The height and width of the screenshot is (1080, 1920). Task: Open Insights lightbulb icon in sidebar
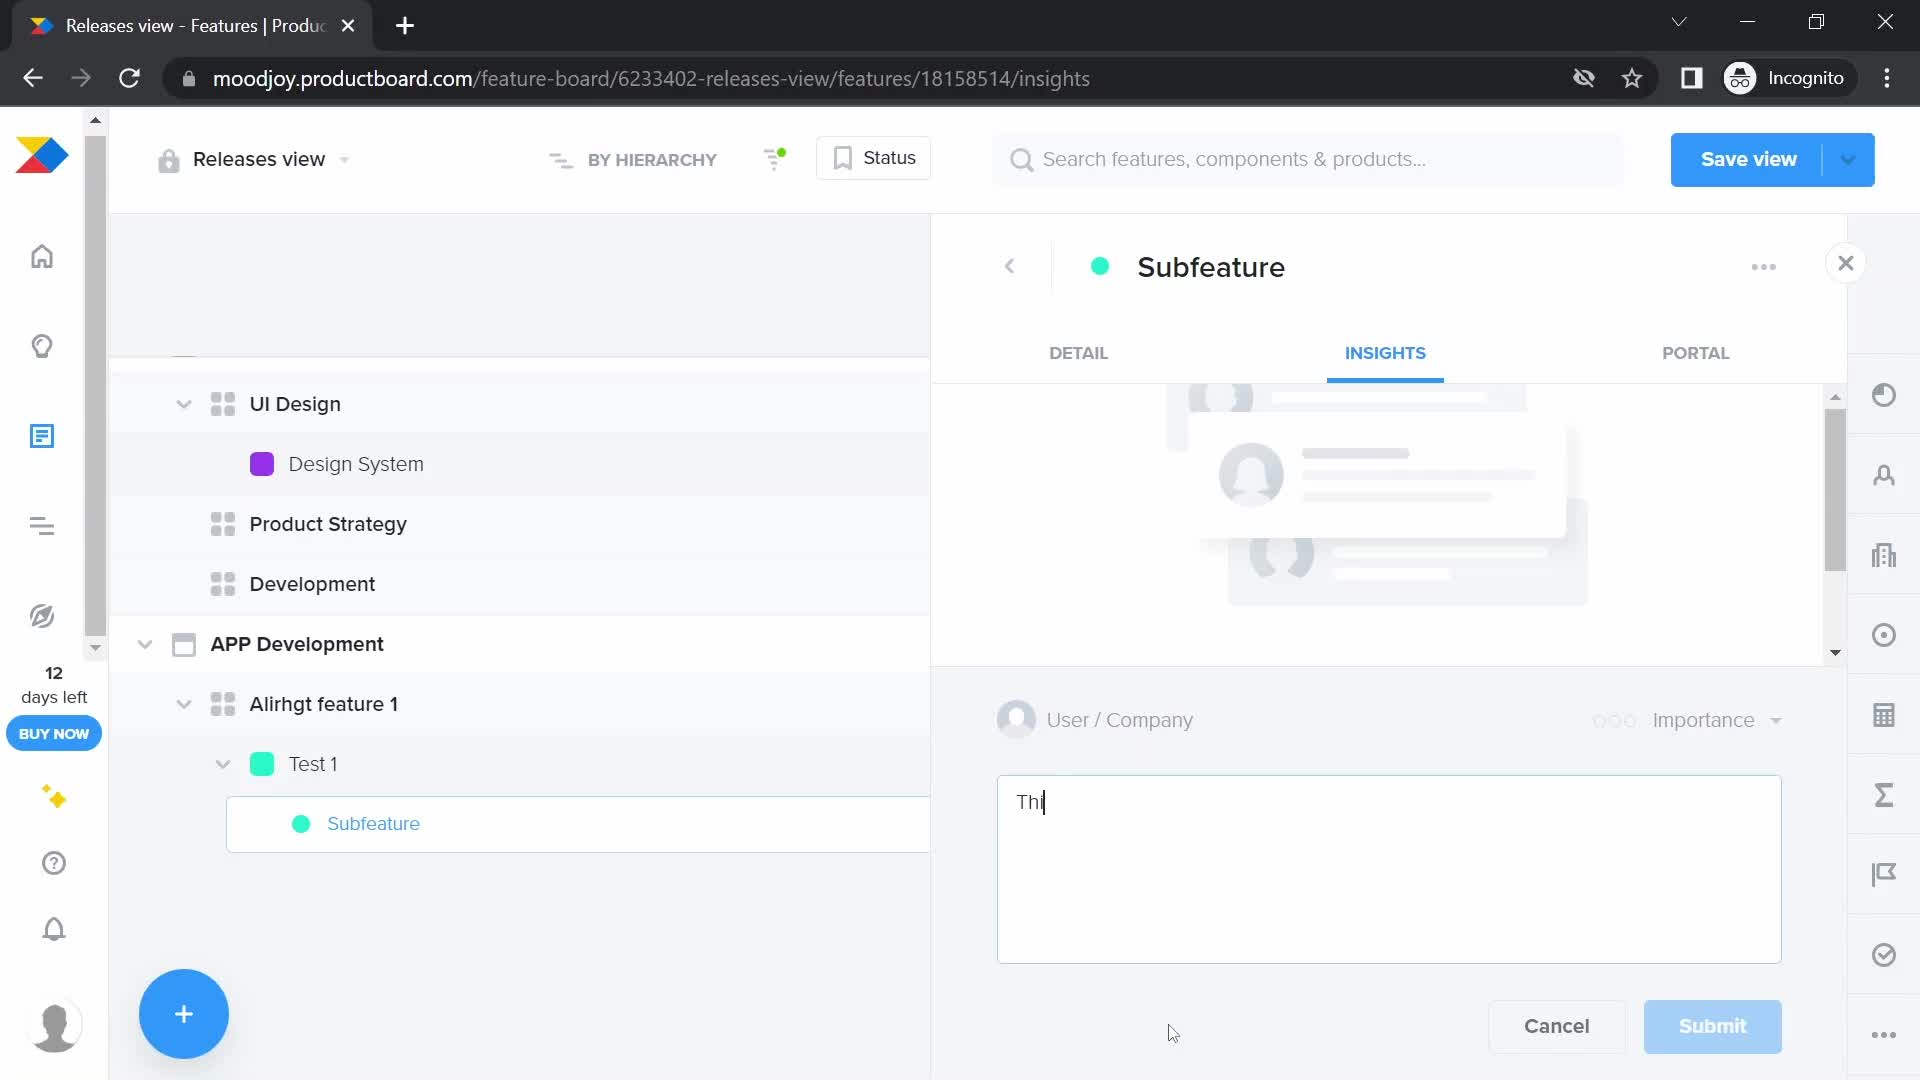[42, 346]
